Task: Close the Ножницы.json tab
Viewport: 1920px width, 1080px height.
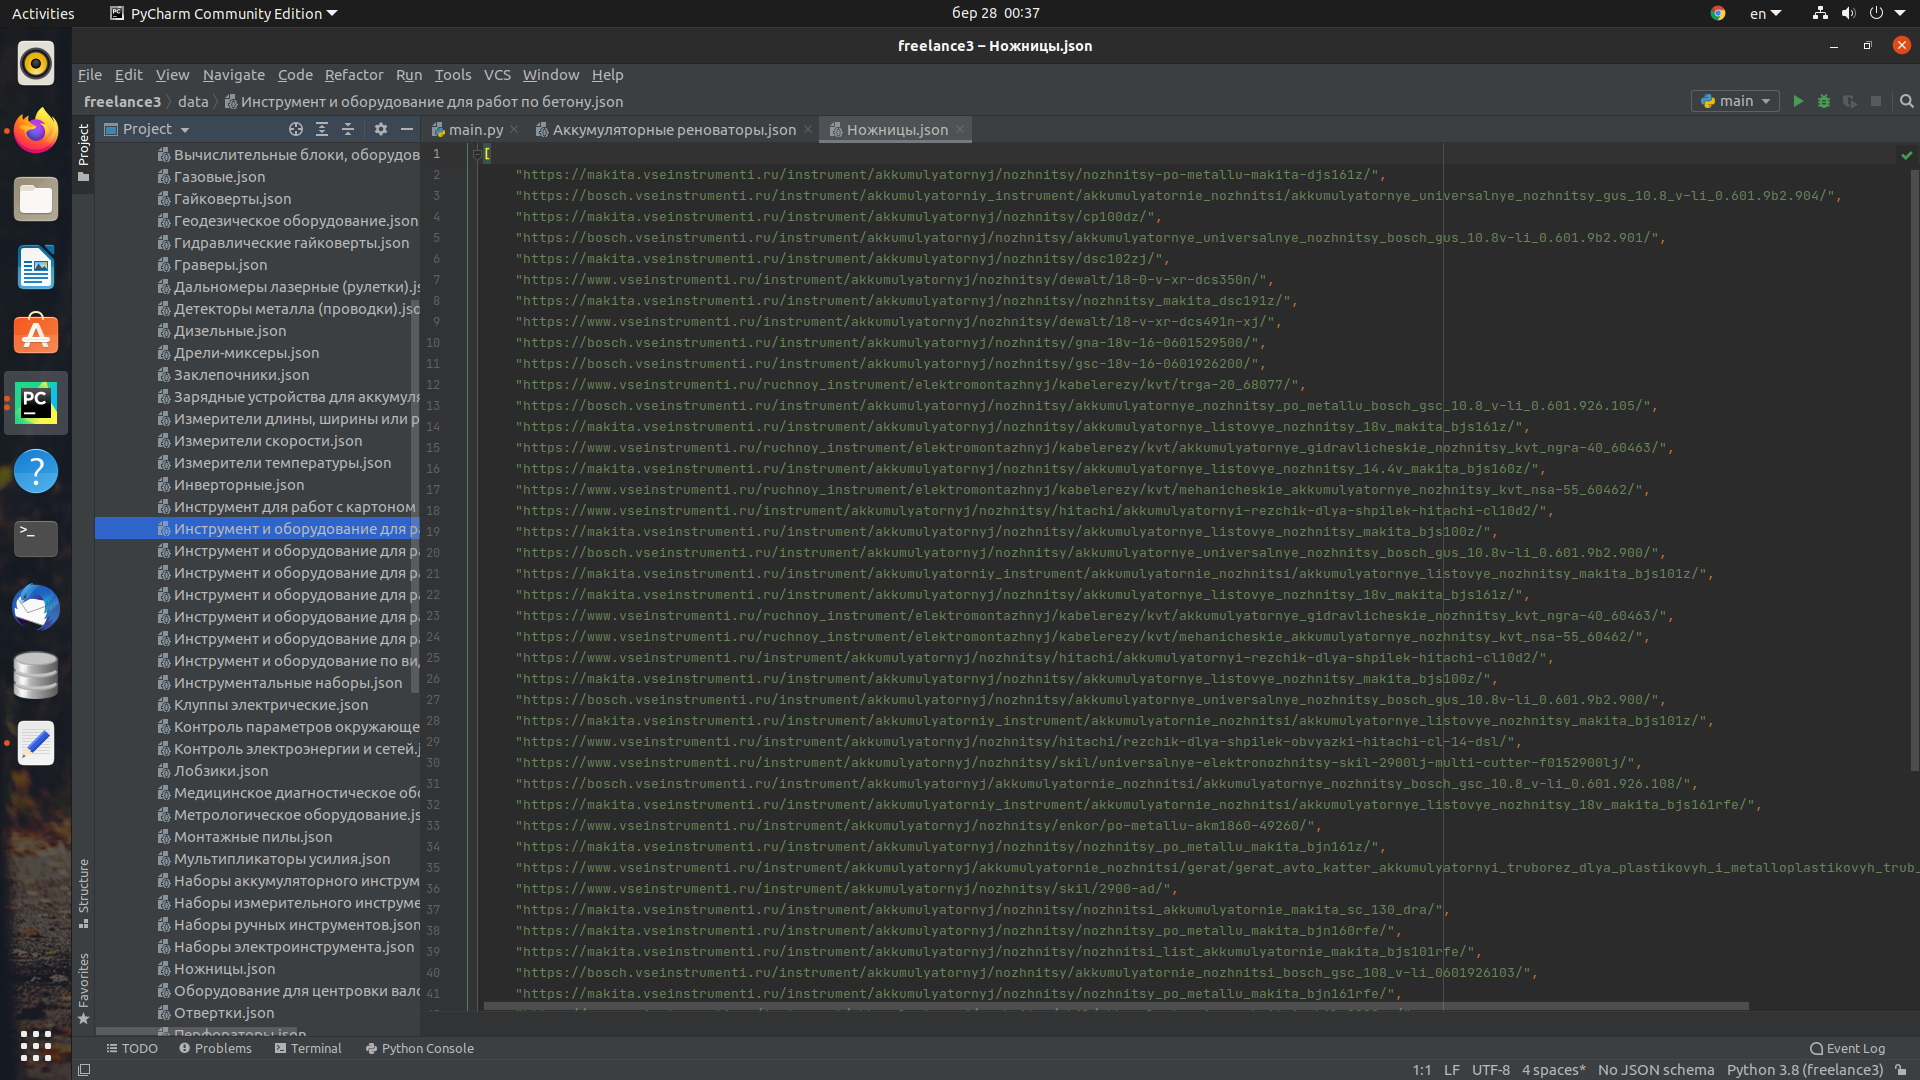Action: 960,129
